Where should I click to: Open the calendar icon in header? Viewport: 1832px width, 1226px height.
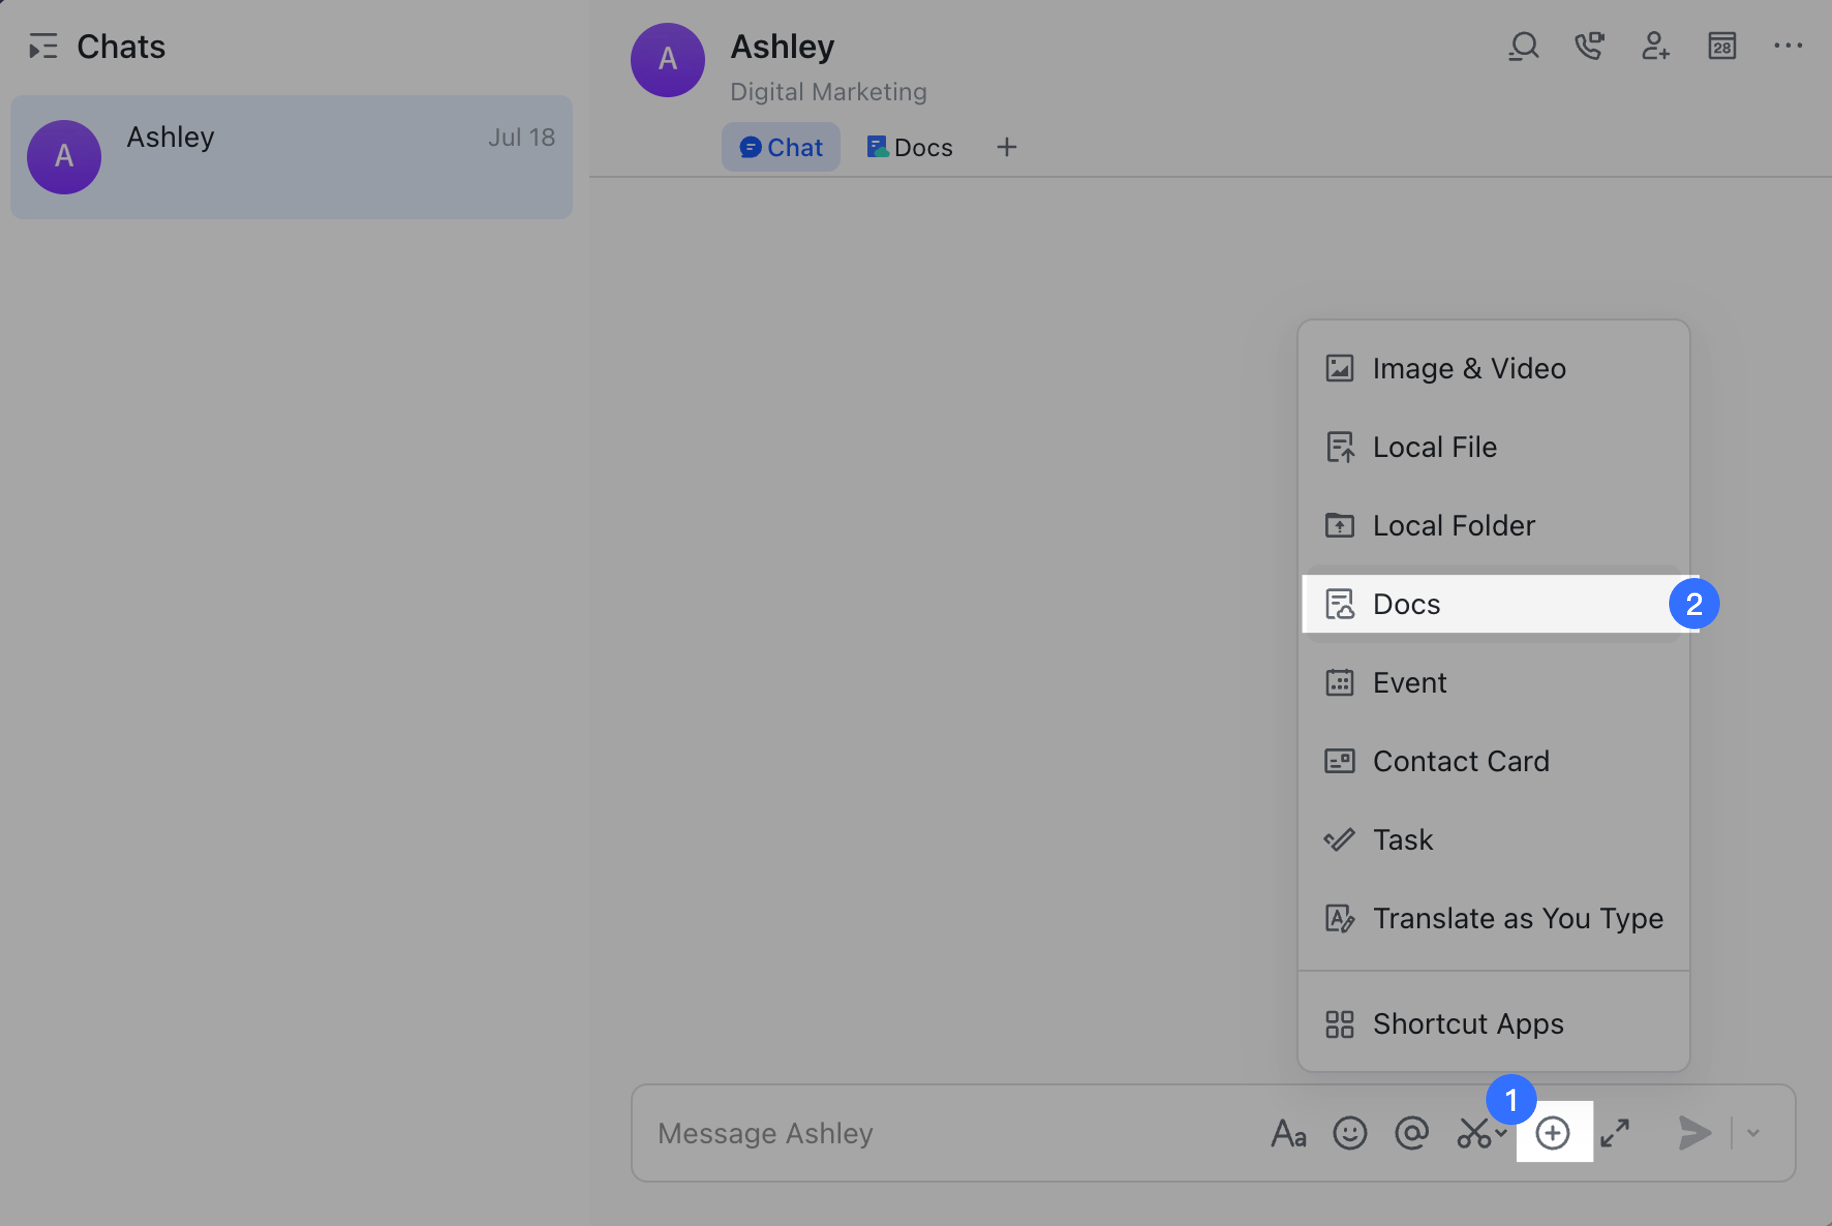[x=1721, y=46]
